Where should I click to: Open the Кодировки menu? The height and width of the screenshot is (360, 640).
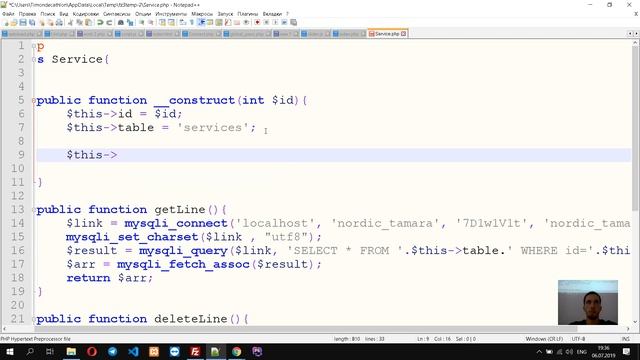click(85, 14)
